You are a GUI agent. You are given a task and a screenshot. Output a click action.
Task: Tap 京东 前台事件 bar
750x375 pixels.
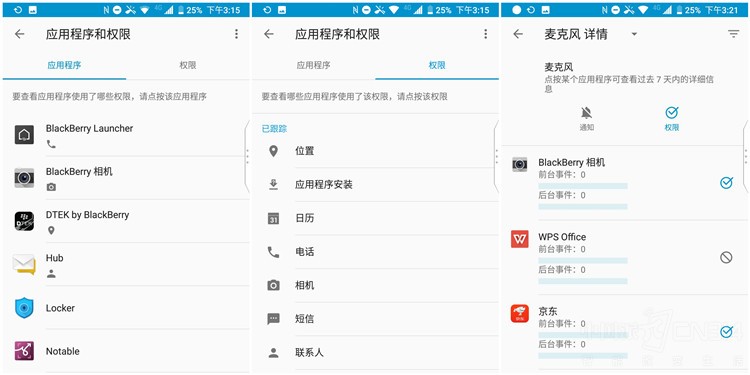click(583, 335)
